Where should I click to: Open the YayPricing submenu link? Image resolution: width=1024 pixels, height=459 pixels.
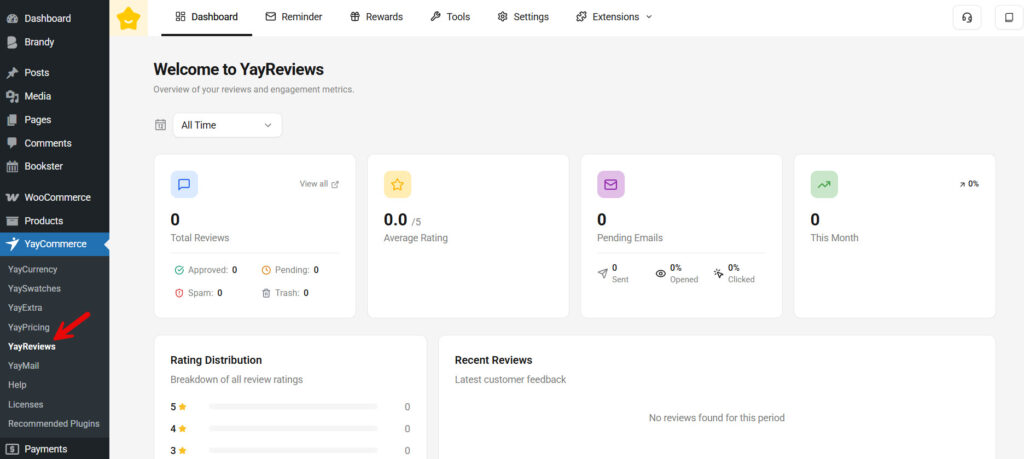29,327
